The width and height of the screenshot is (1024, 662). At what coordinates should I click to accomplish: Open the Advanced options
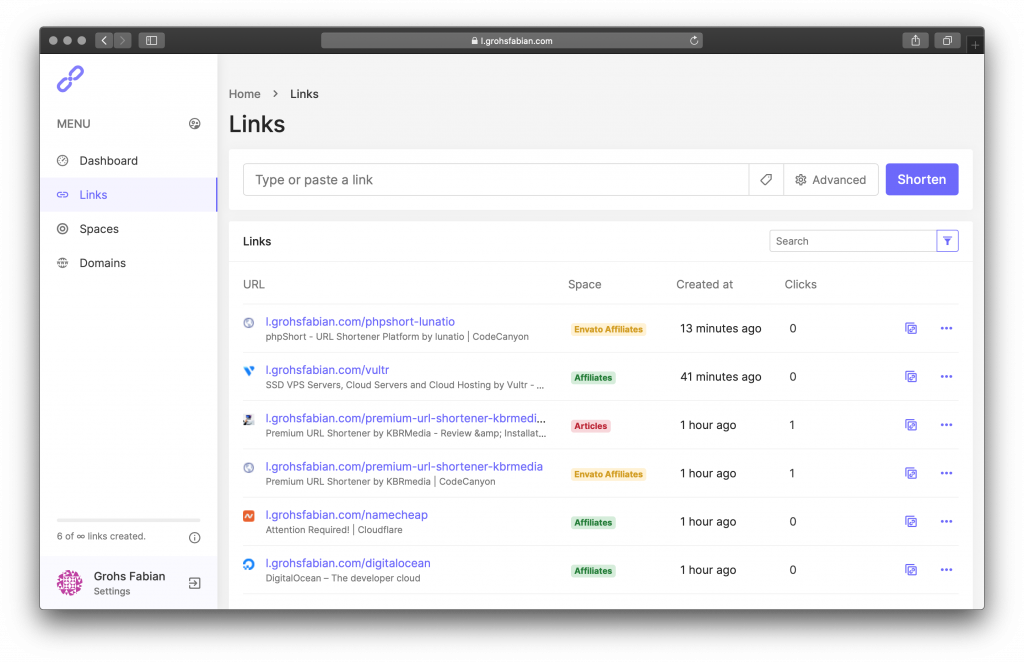pos(831,180)
